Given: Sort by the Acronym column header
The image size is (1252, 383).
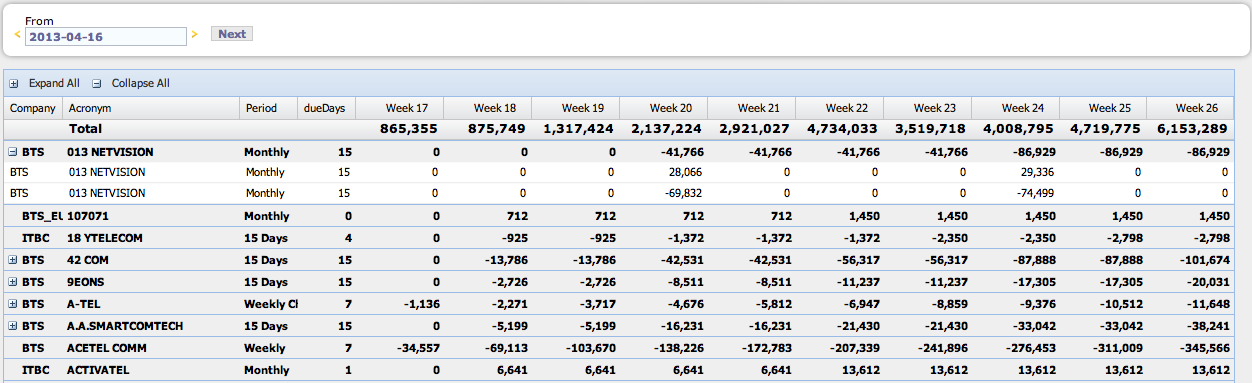Looking at the screenshot, I should tap(150, 108).
